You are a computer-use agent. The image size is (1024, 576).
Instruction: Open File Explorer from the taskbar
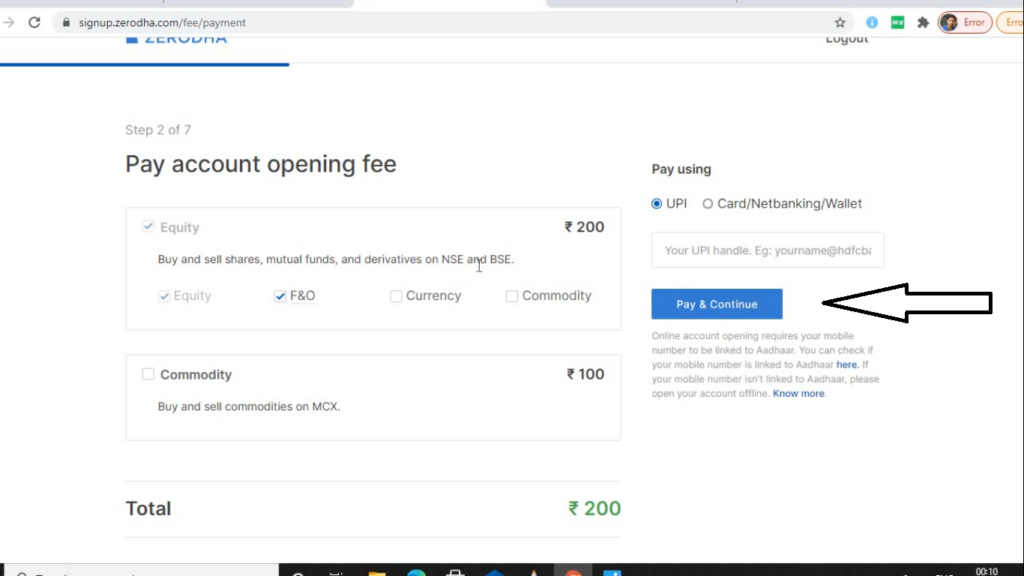(x=377, y=572)
